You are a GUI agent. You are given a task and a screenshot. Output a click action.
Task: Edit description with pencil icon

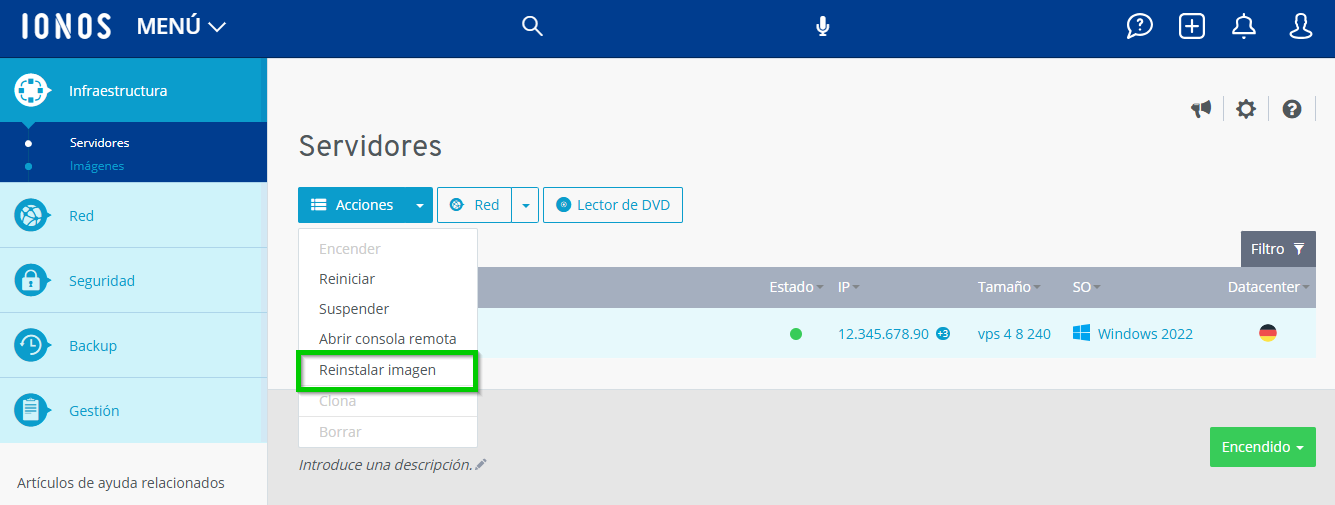(x=481, y=464)
